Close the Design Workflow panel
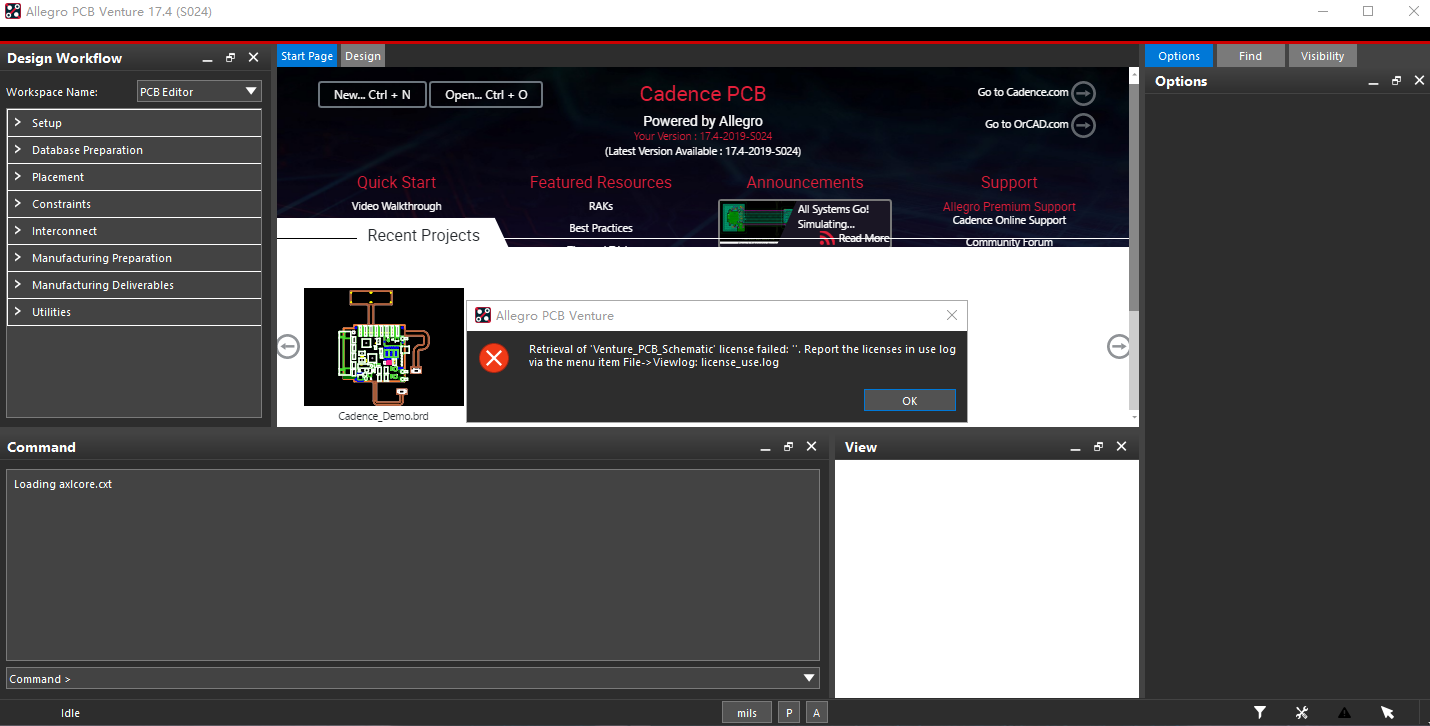 254,58
